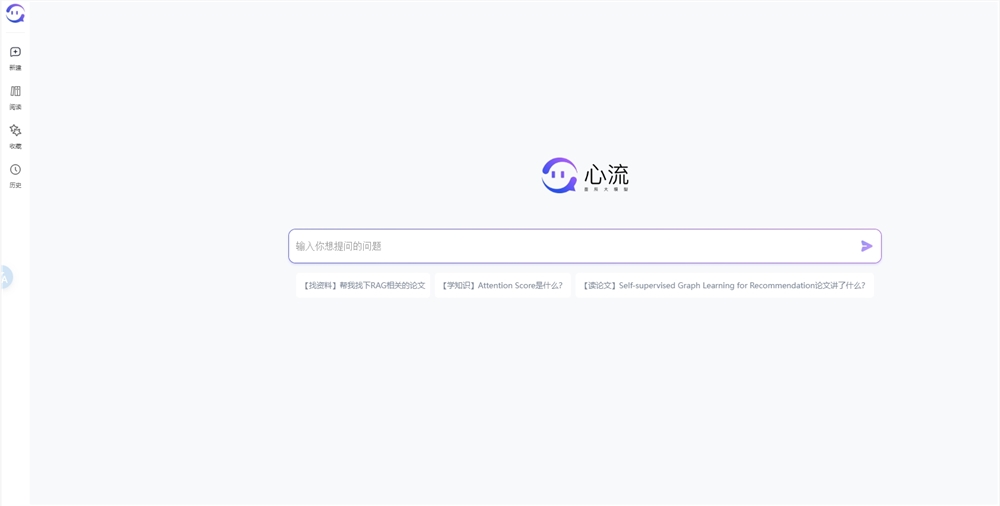Open the 阅读 reading icon

tap(15, 91)
